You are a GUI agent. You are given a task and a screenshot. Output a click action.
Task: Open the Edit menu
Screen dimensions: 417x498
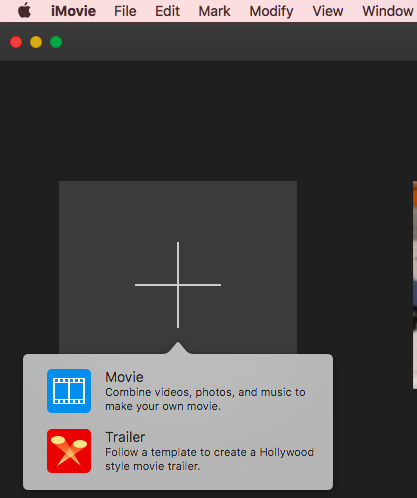(167, 11)
